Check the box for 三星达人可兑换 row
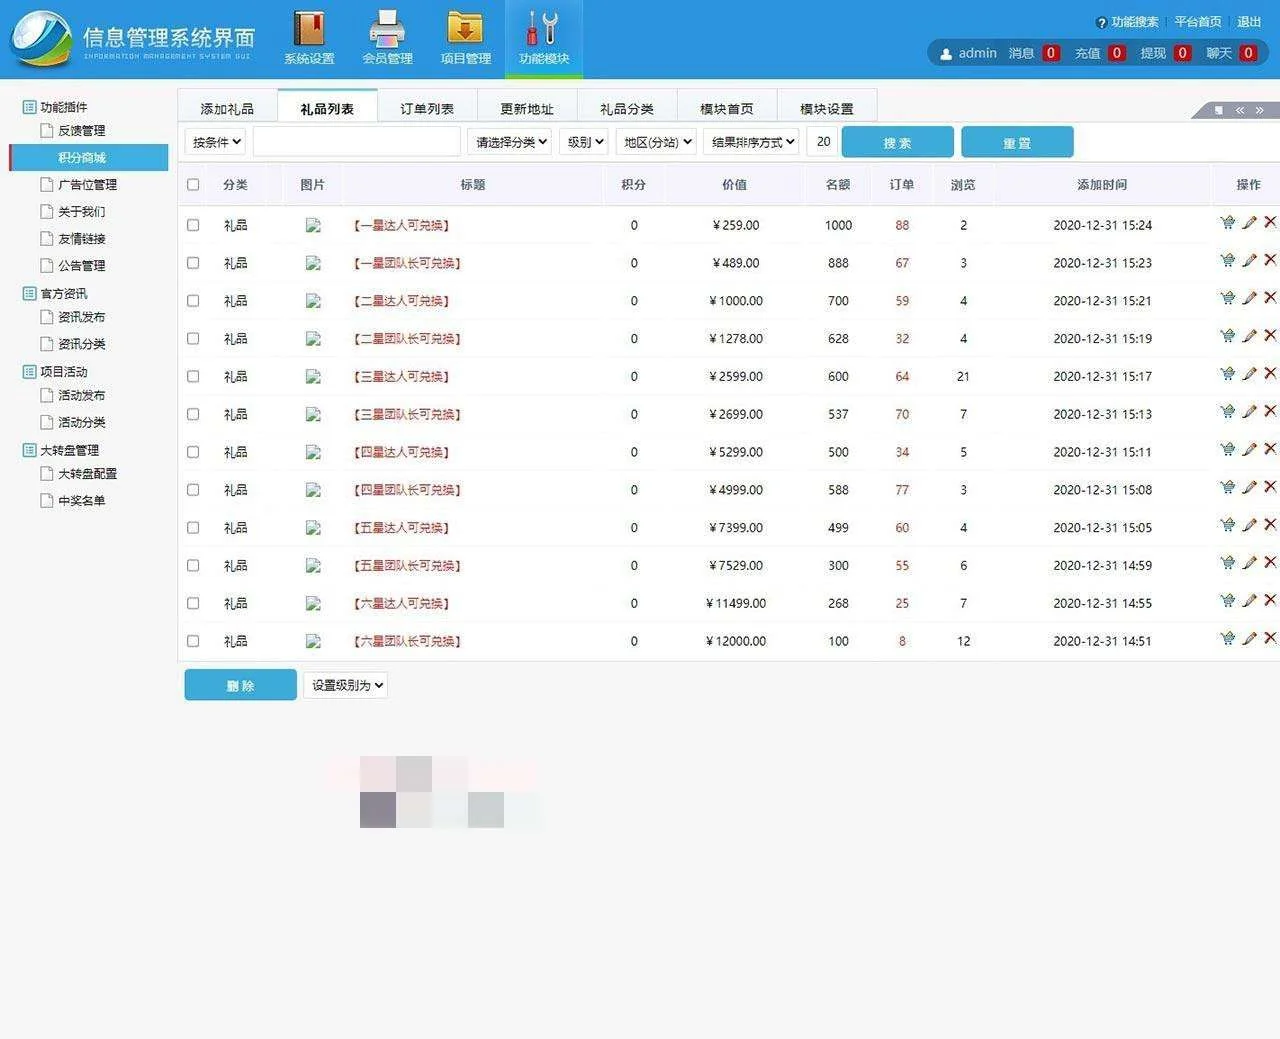 (x=193, y=377)
